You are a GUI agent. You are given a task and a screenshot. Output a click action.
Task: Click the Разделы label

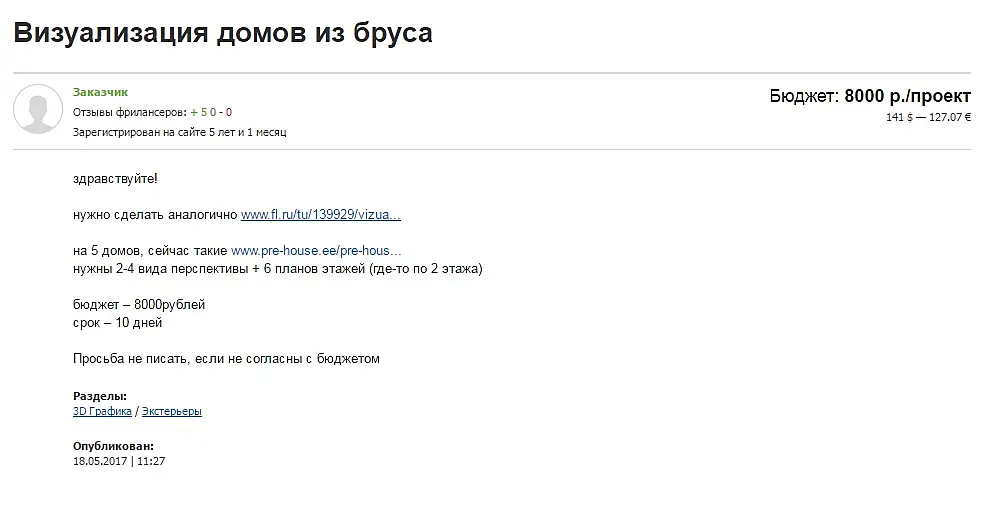click(x=100, y=396)
